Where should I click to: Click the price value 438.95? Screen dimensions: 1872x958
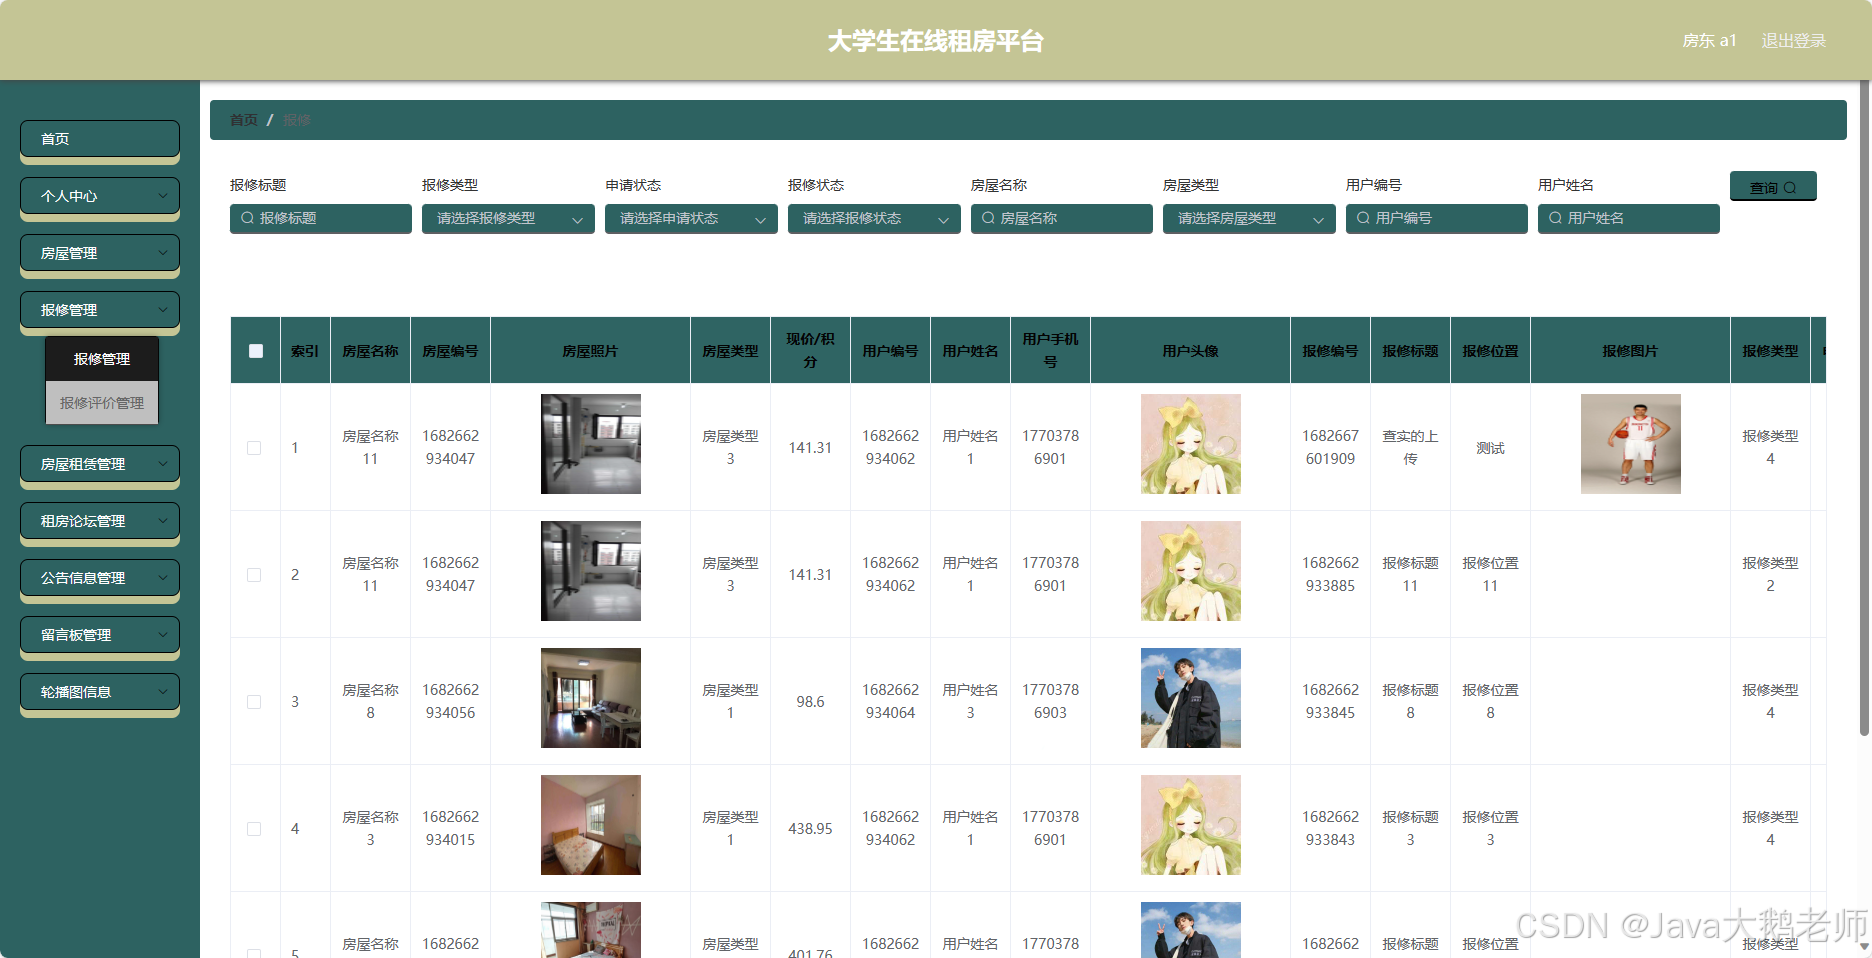click(810, 829)
